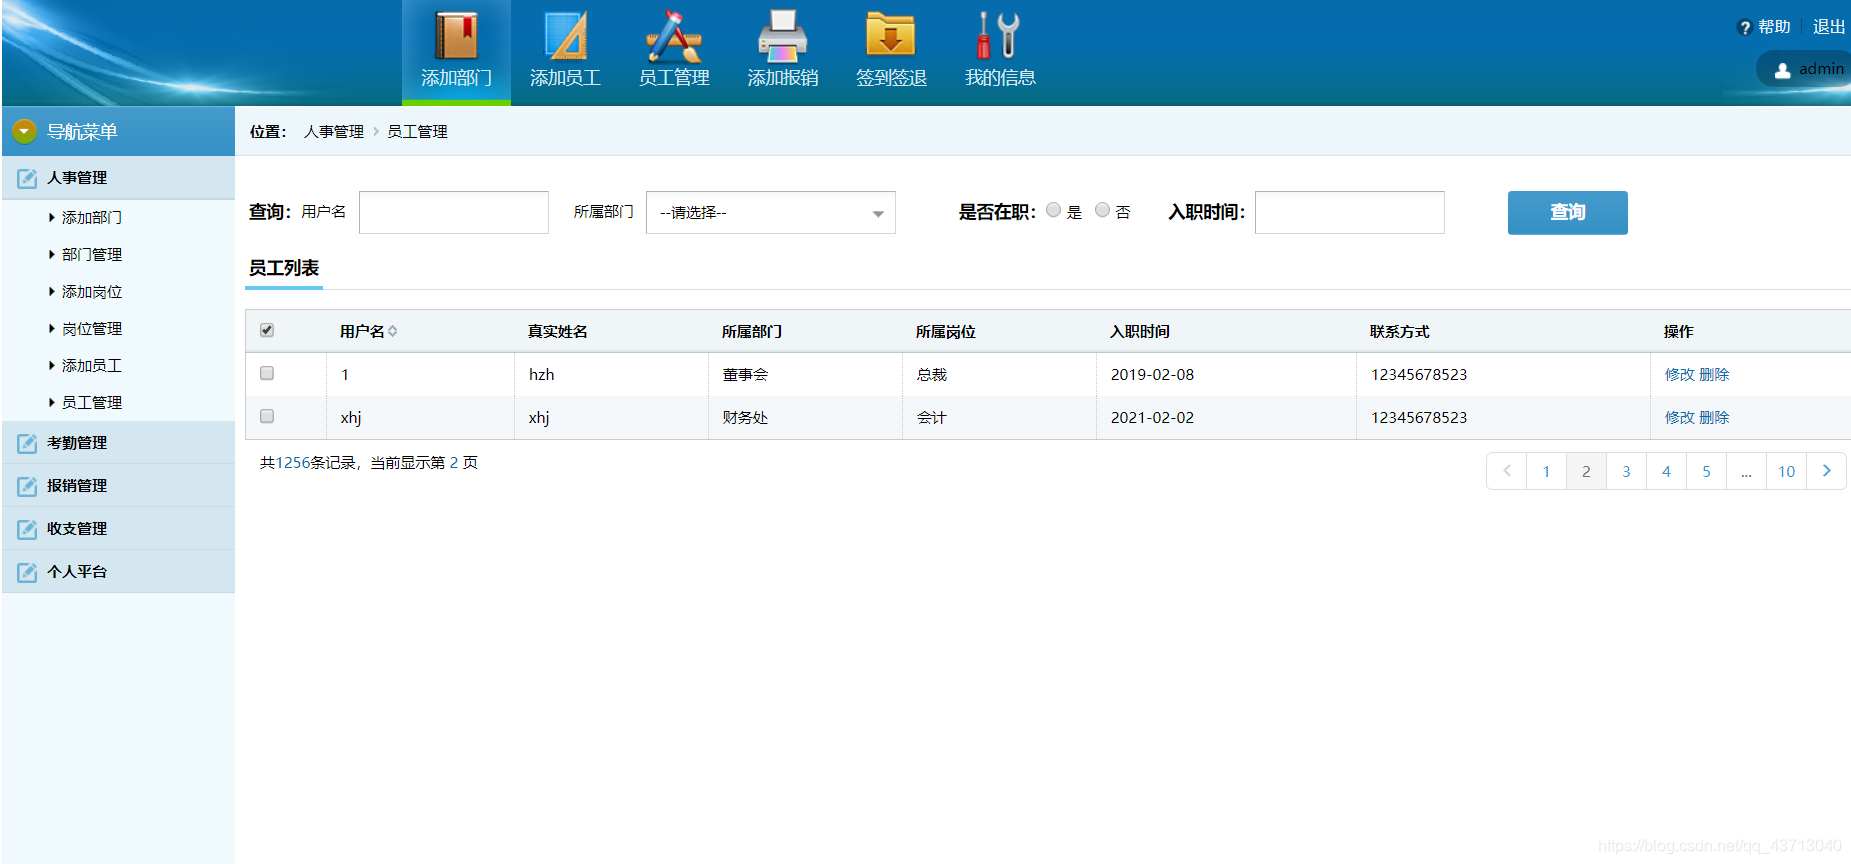Image resolution: width=1851 pixels, height=864 pixels.
Task: Toggle the select-all header checkbox
Action: [x=267, y=330]
